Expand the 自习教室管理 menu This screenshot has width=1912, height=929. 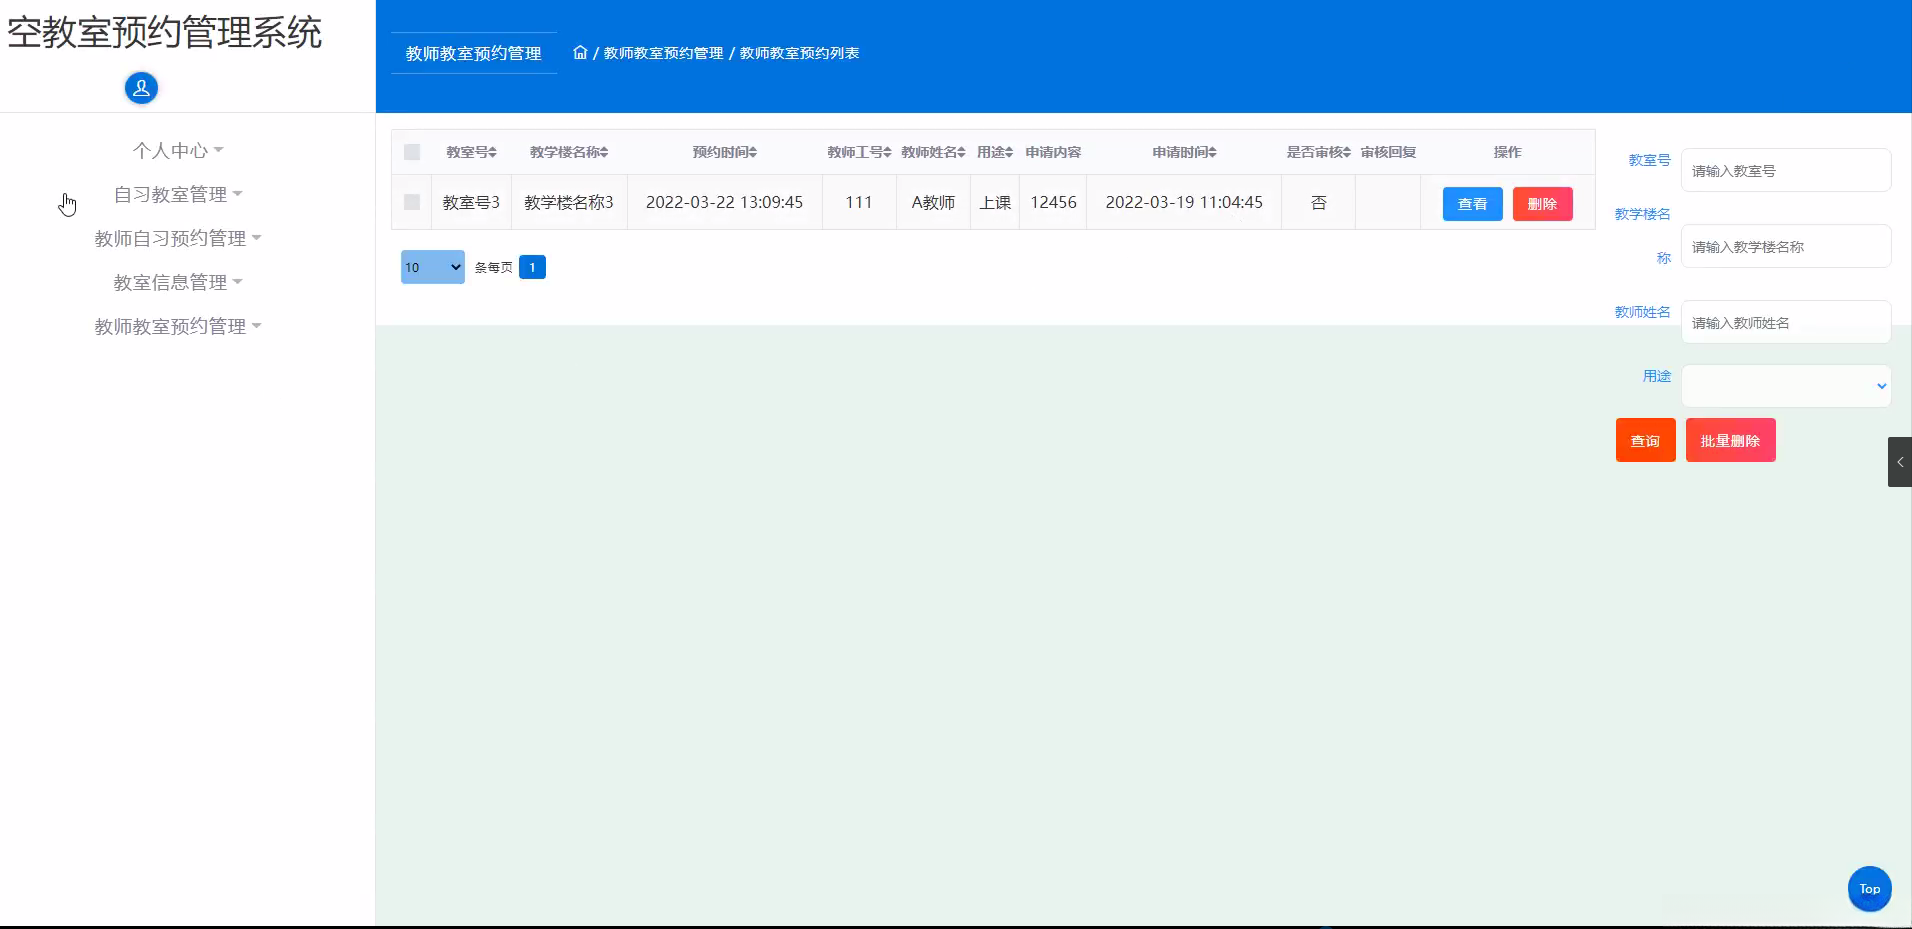pos(178,194)
